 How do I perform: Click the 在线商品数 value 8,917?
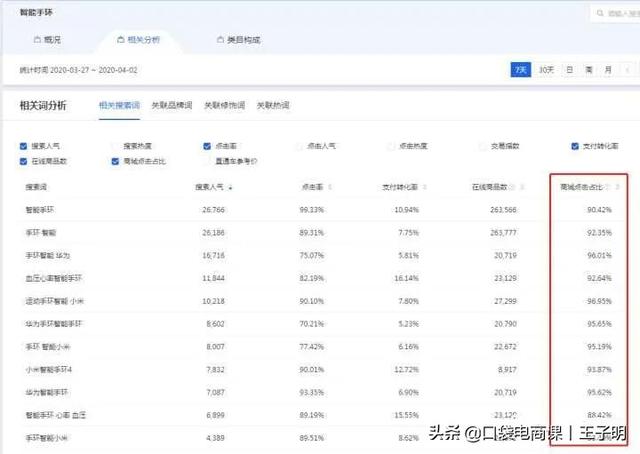tap(507, 369)
